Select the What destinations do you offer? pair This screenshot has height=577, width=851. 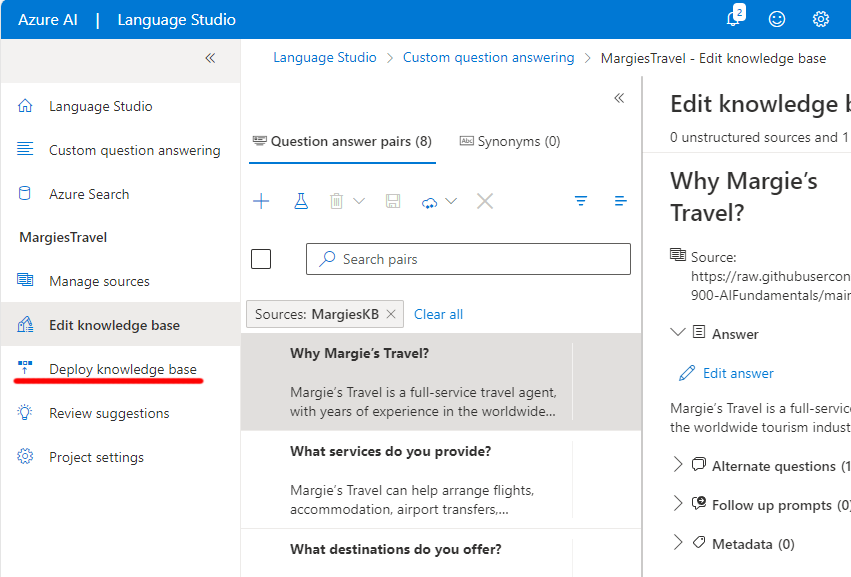pos(441,553)
